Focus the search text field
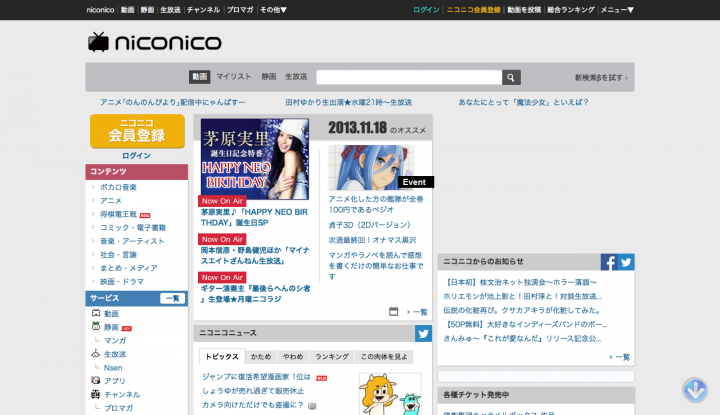Screen dimensions: 720x415 [409, 78]
